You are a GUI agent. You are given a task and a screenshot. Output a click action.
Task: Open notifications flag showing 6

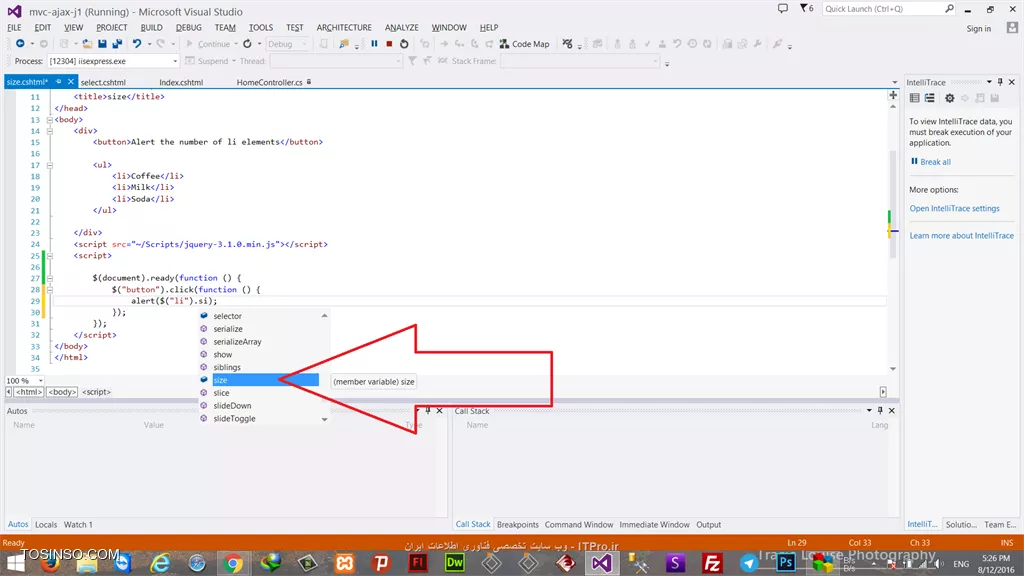[807, 8]
